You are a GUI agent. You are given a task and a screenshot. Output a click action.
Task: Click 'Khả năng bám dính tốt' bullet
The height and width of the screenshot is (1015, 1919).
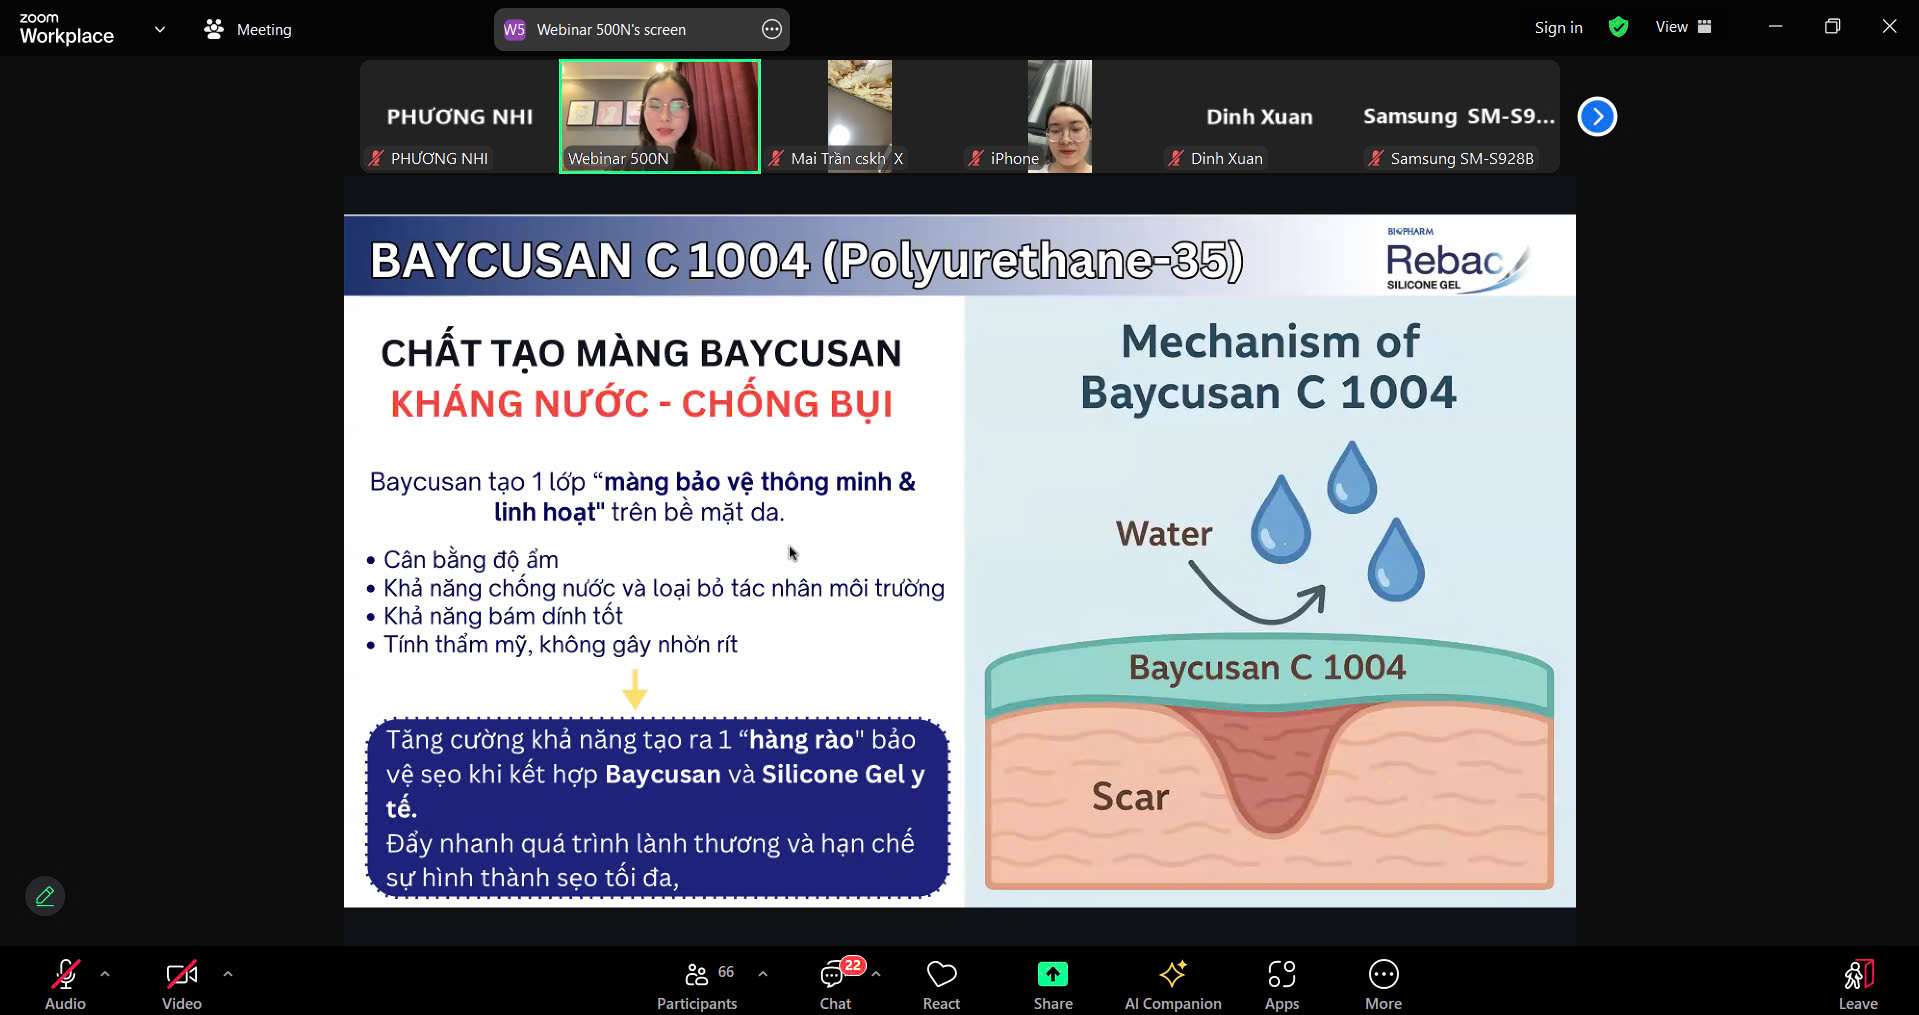tap(503, 616)
